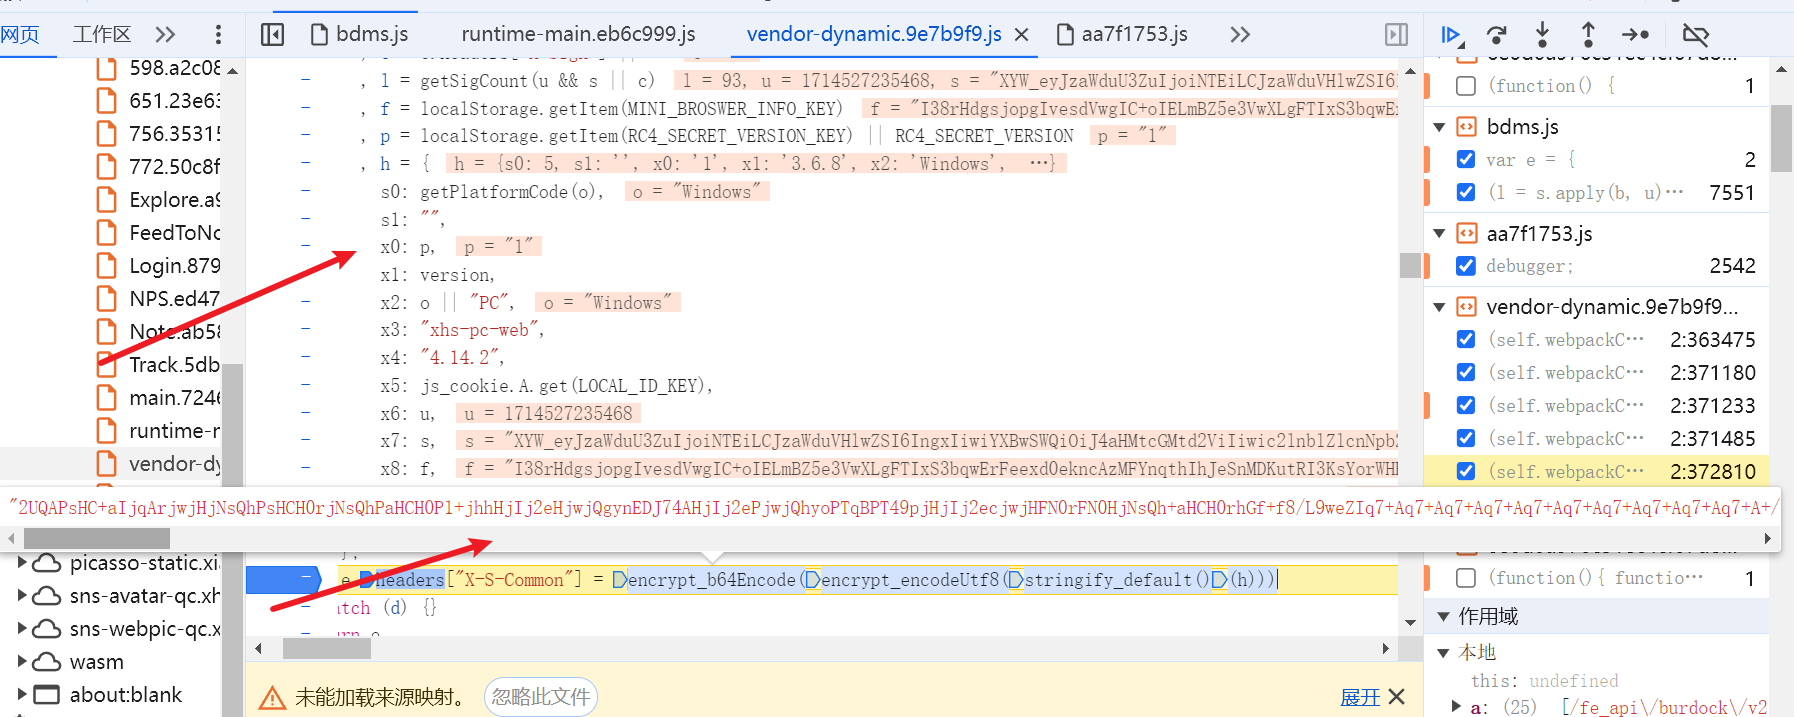Toggle the s.apply breakpoint at line 7551
The image size is (1794, 717).
(1466, 193)
